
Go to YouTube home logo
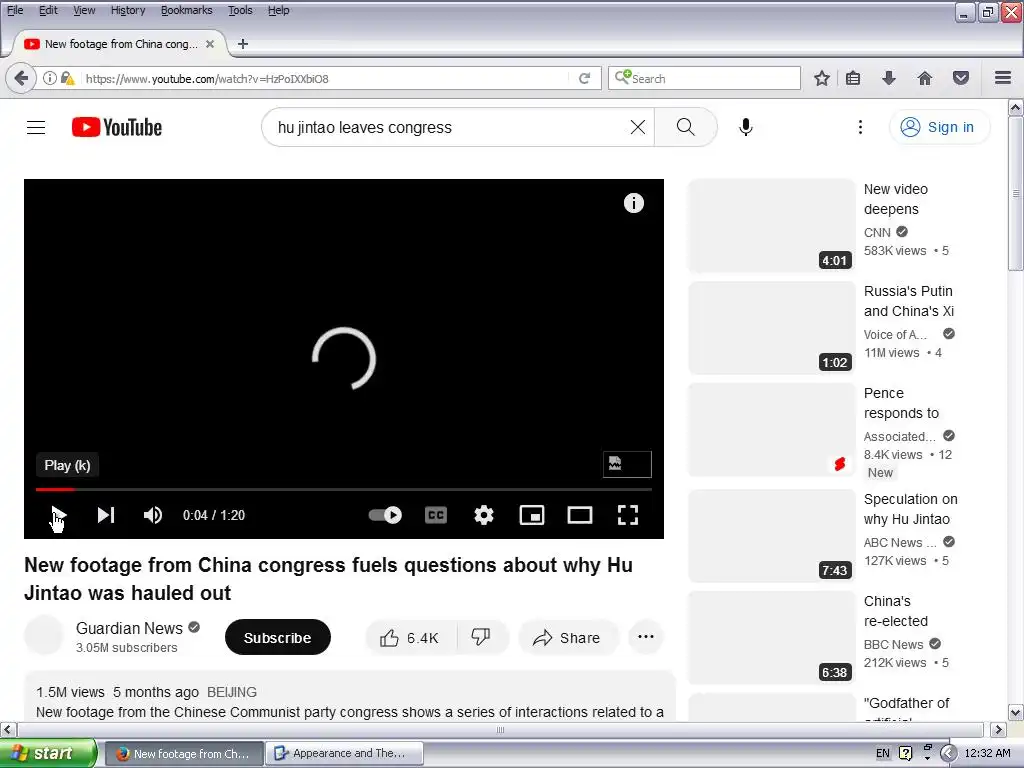117,127
